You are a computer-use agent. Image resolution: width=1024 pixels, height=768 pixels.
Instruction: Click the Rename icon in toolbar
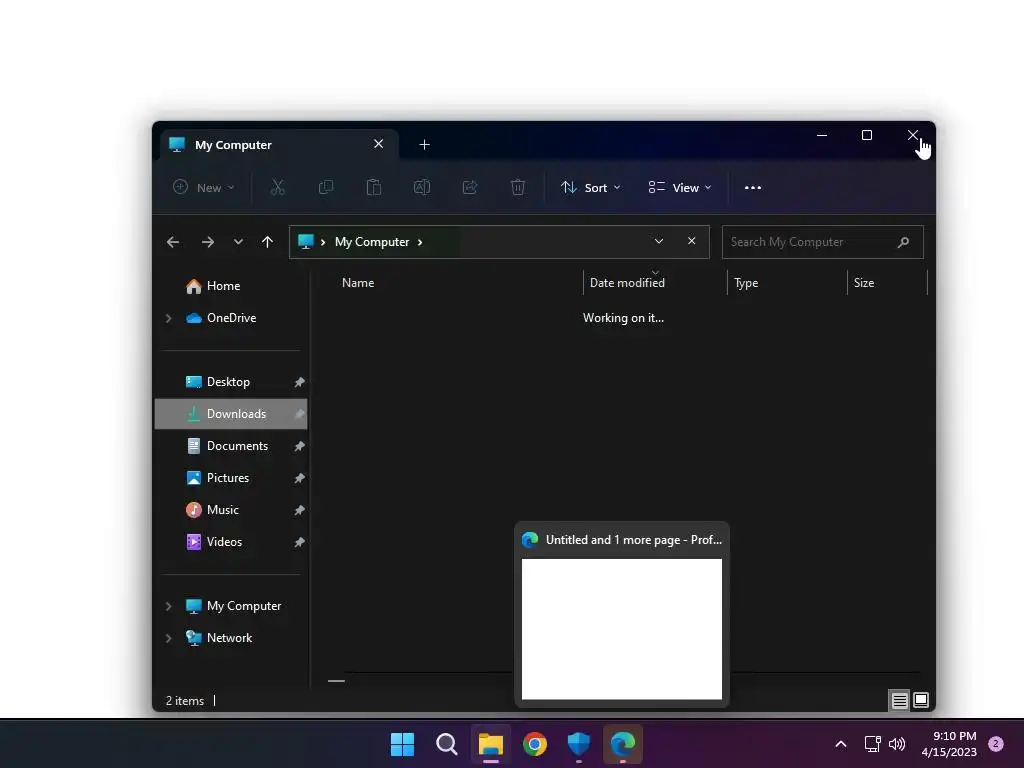pyautogui.click(x=422, y=187)
